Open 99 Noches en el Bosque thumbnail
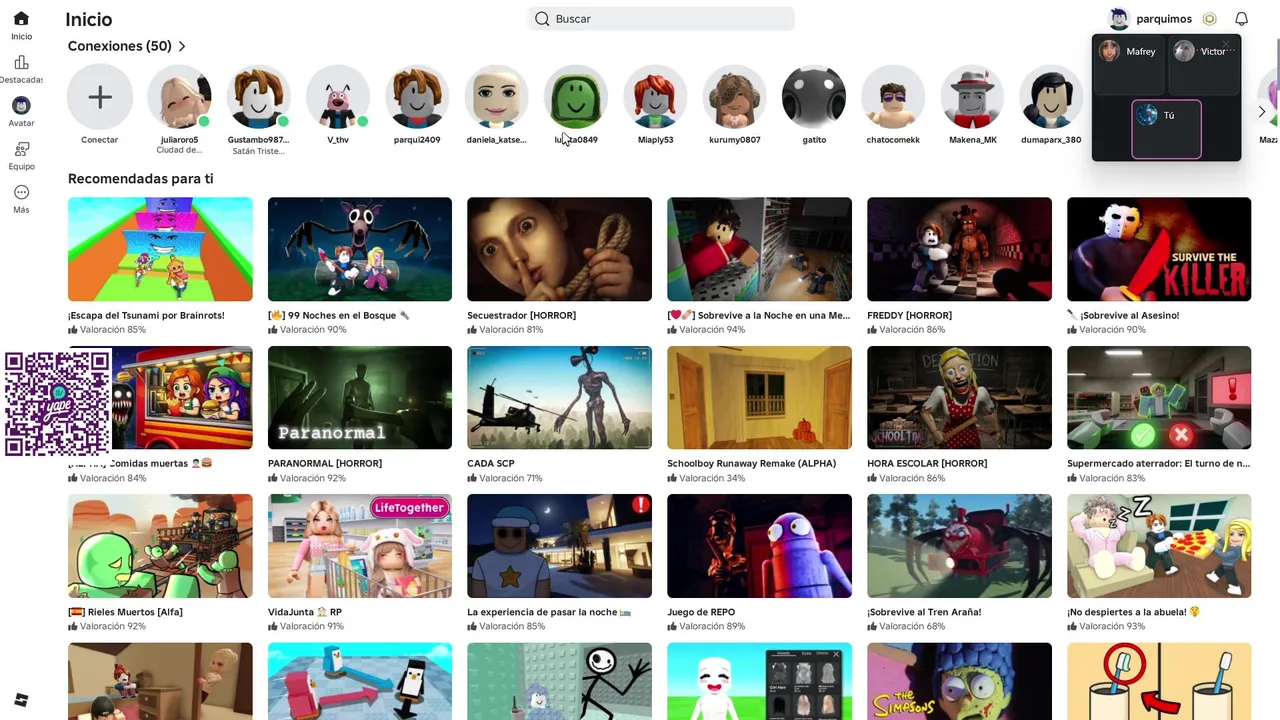 click(360, 249)
